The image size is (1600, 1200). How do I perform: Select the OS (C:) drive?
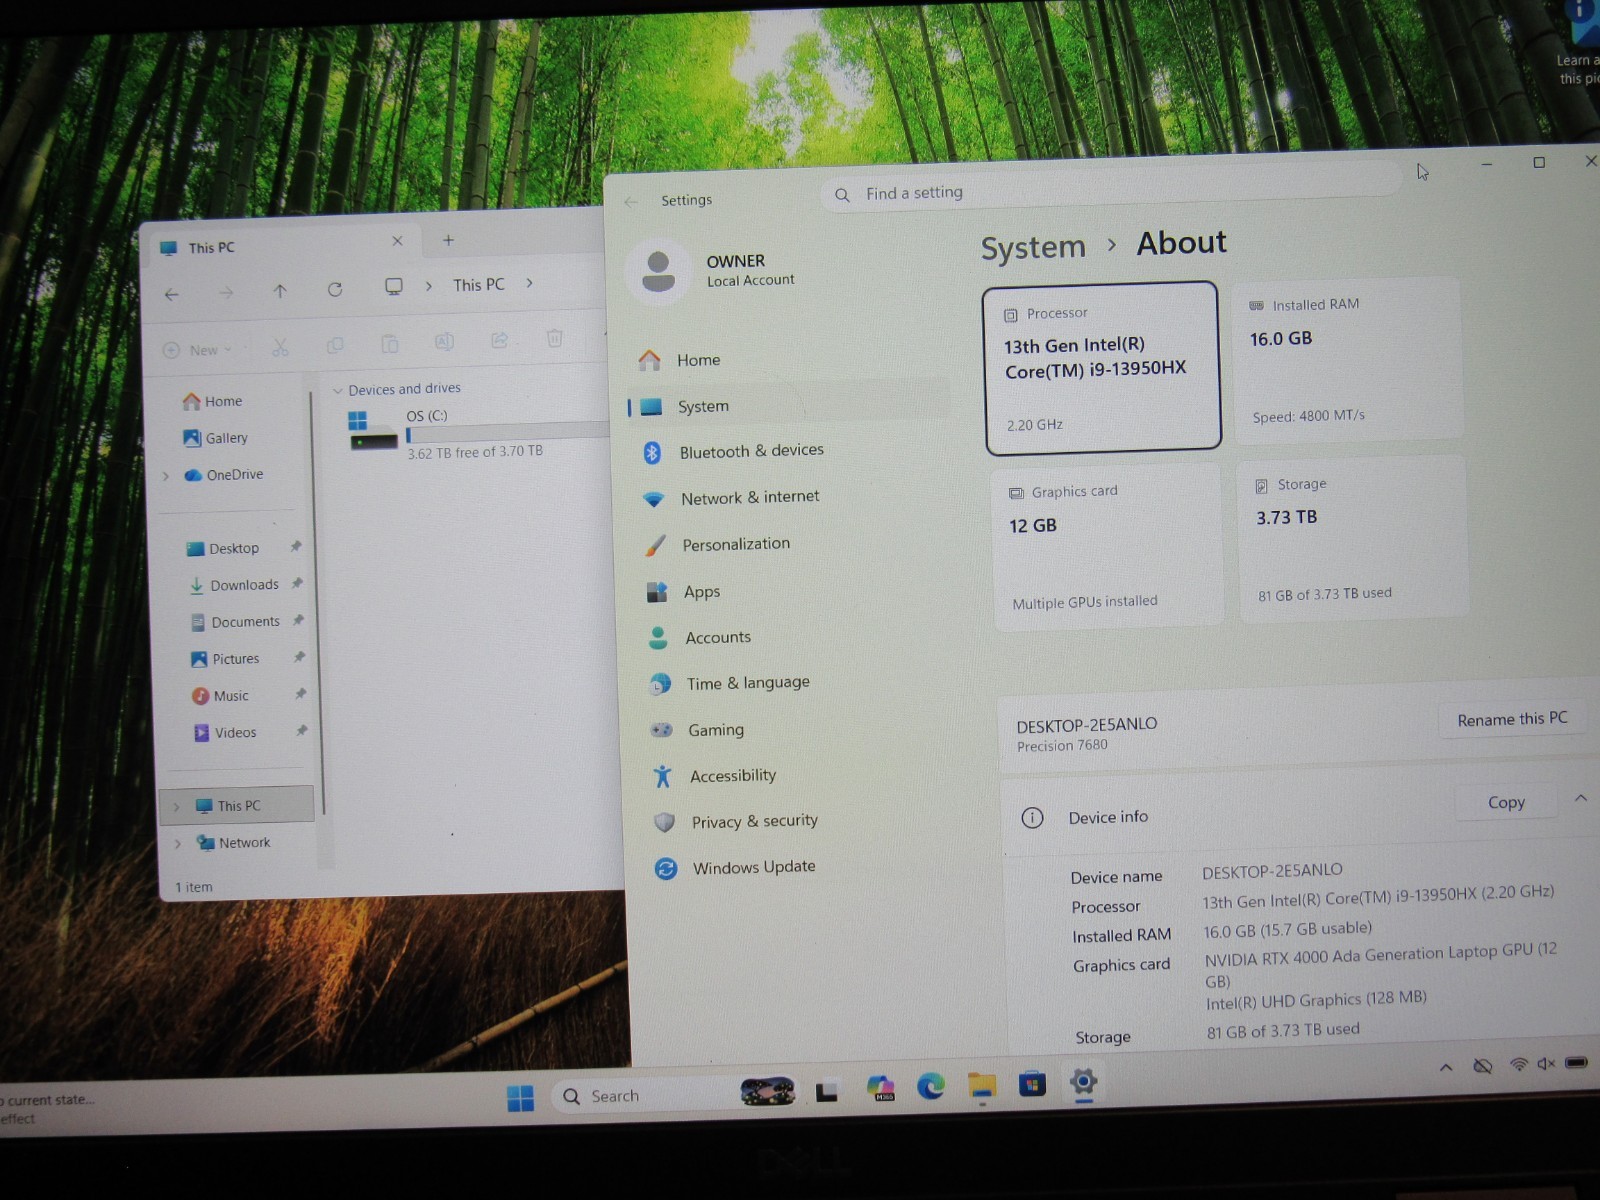(477, 433)
